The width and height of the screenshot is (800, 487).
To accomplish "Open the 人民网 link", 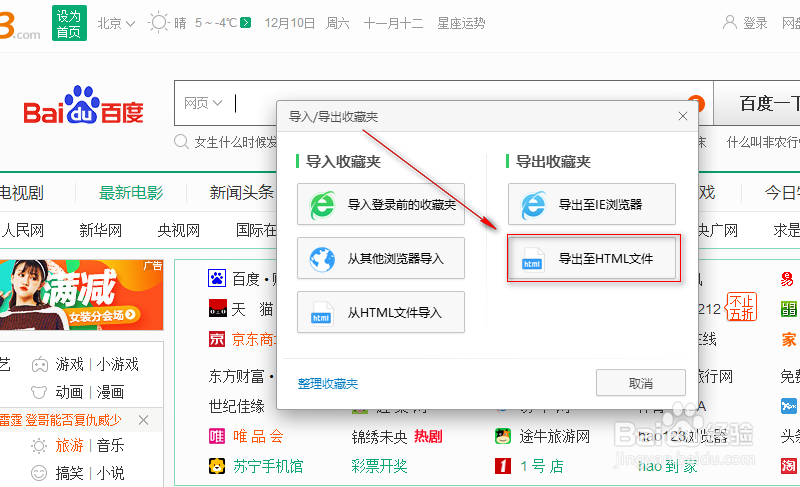I will [22, 230].
